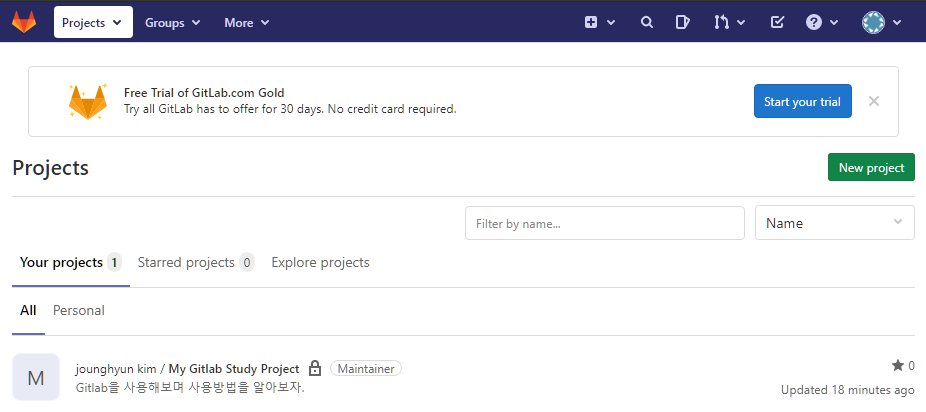Open the Help question mark menu
Screen dimensions: 926x412
[822, 22]
